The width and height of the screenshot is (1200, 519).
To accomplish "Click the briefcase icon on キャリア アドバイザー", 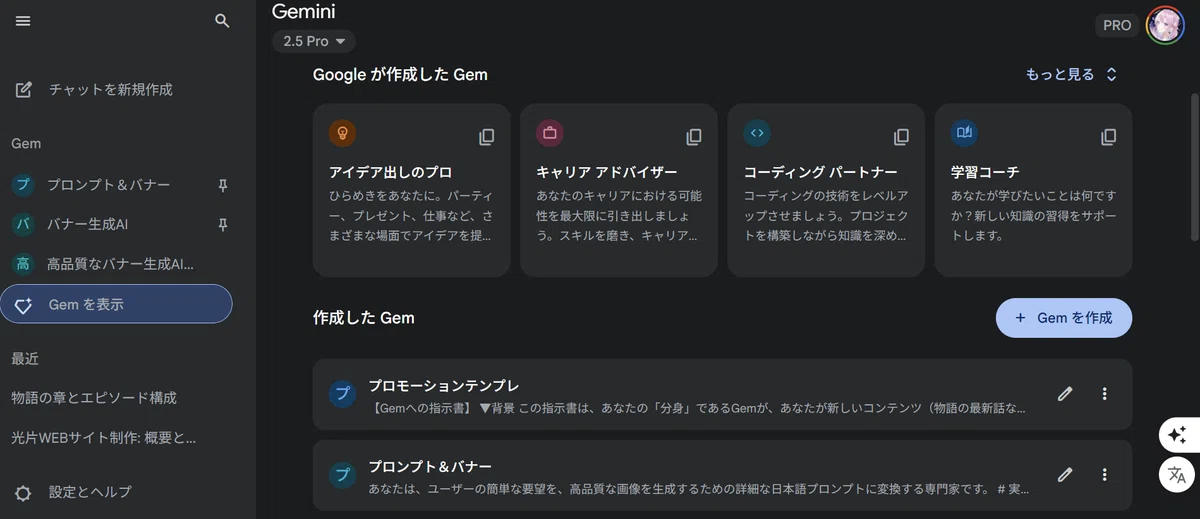I will tap(549, 132).
